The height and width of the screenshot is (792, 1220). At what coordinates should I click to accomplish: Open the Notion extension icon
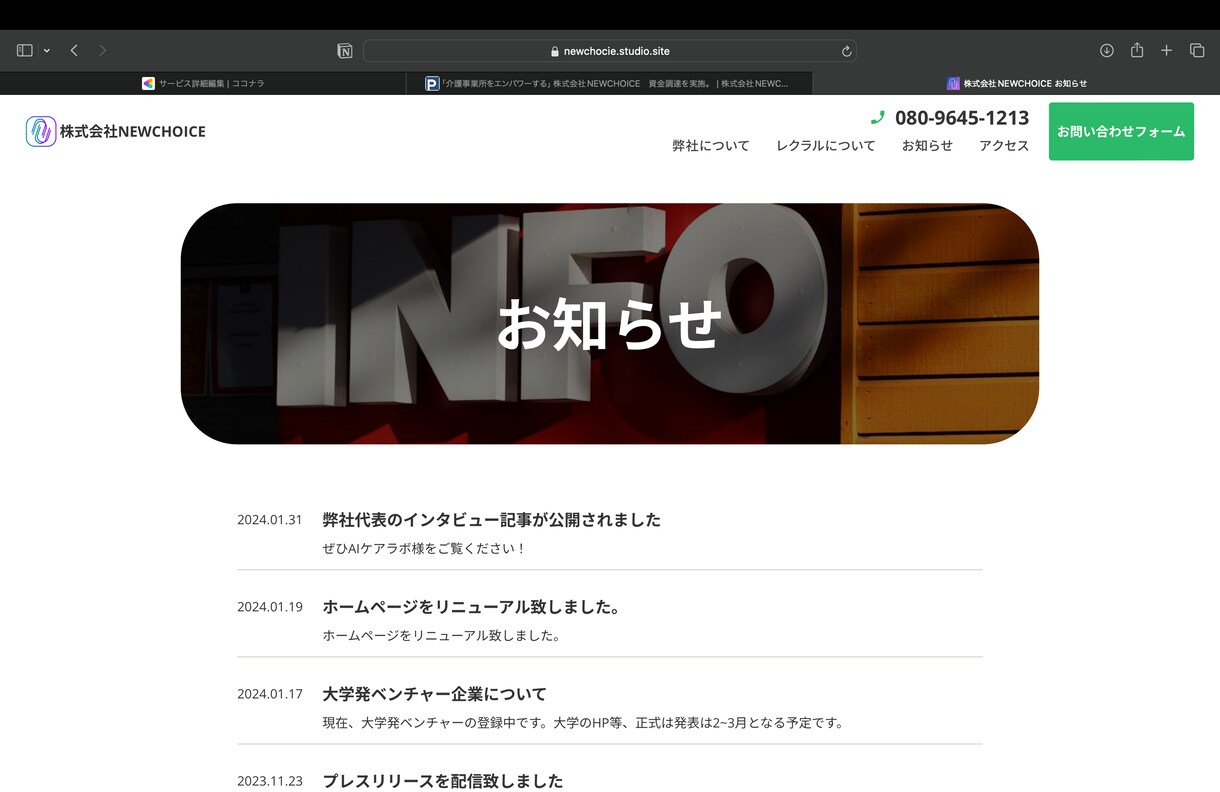point(345,51)
